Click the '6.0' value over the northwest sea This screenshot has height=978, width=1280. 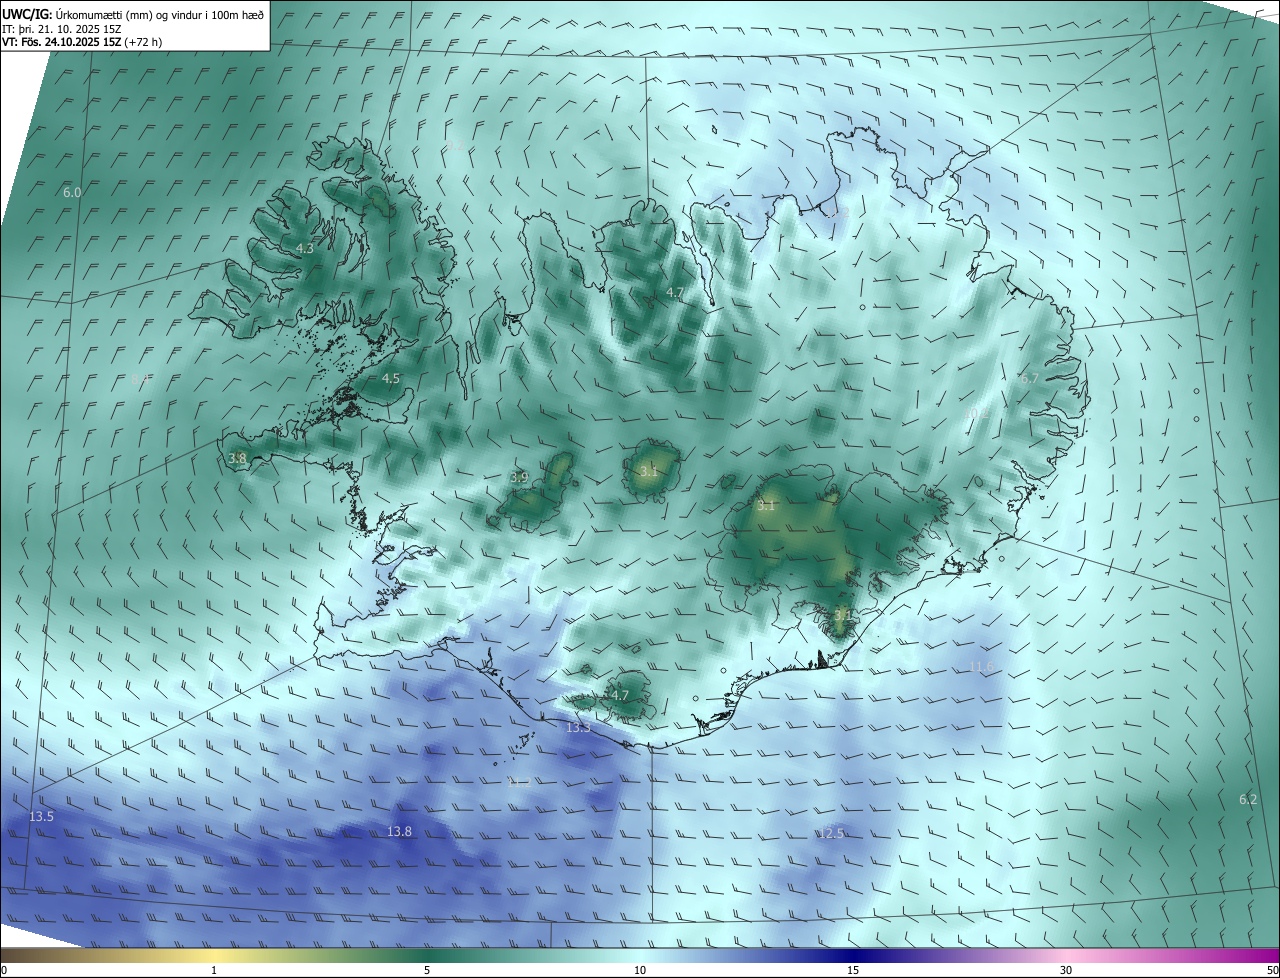[x=72, y=192]
